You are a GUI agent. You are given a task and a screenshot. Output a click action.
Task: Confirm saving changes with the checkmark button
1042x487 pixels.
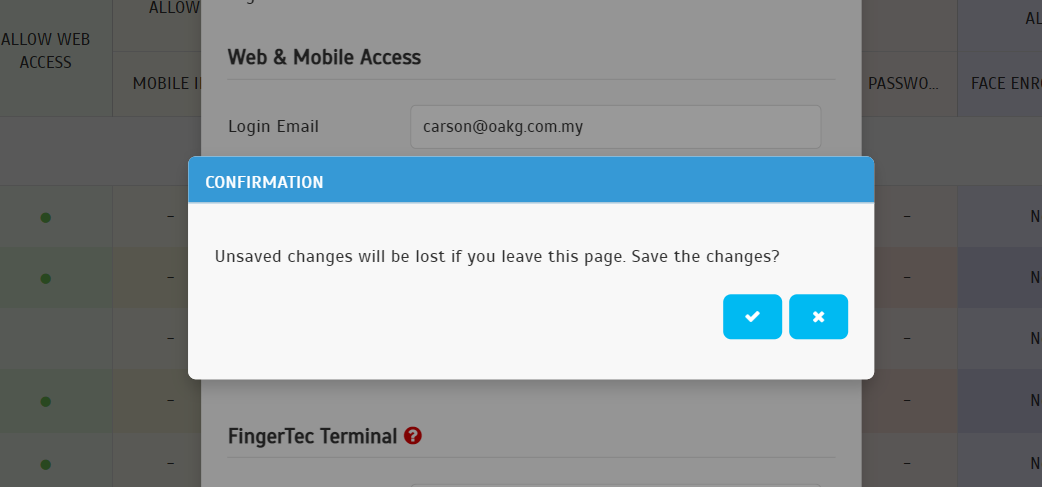752,317
